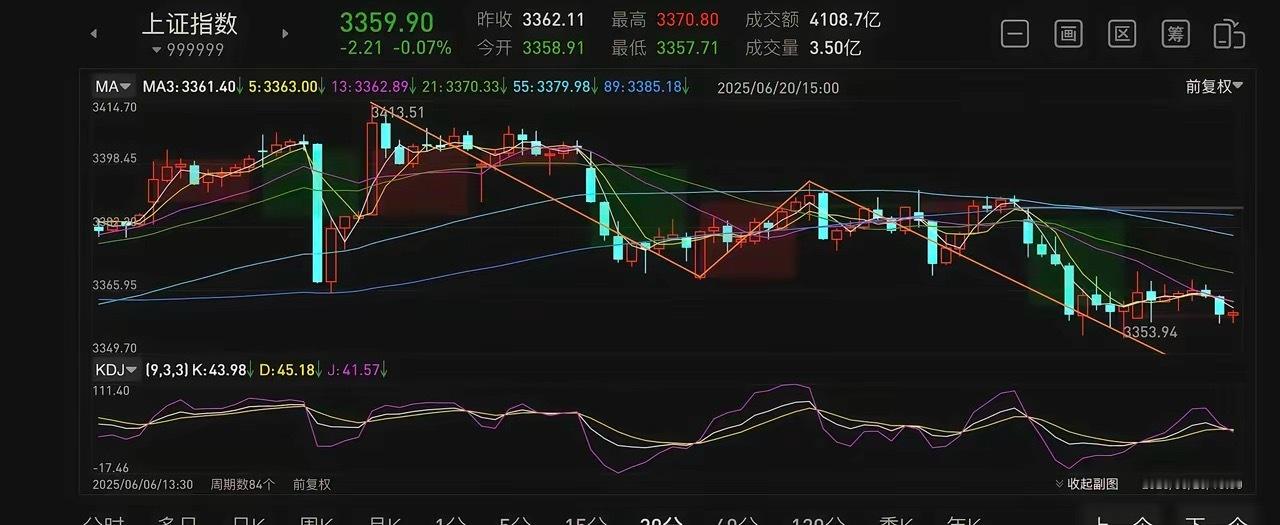Click the 昨收 3362.11 value
This screenshot has height=525, width=1280.
530,20
